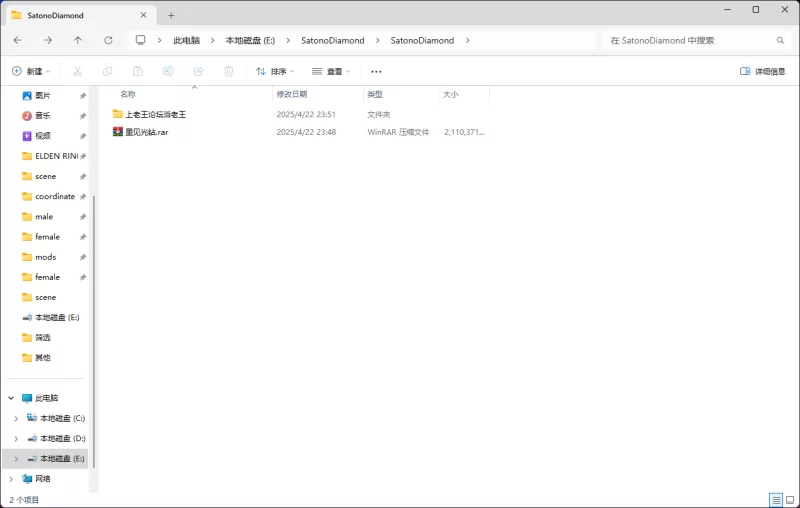This screenshot has width=800, height=508.
Task: Select the .rar archive file
Action: [x=140, y=132]
